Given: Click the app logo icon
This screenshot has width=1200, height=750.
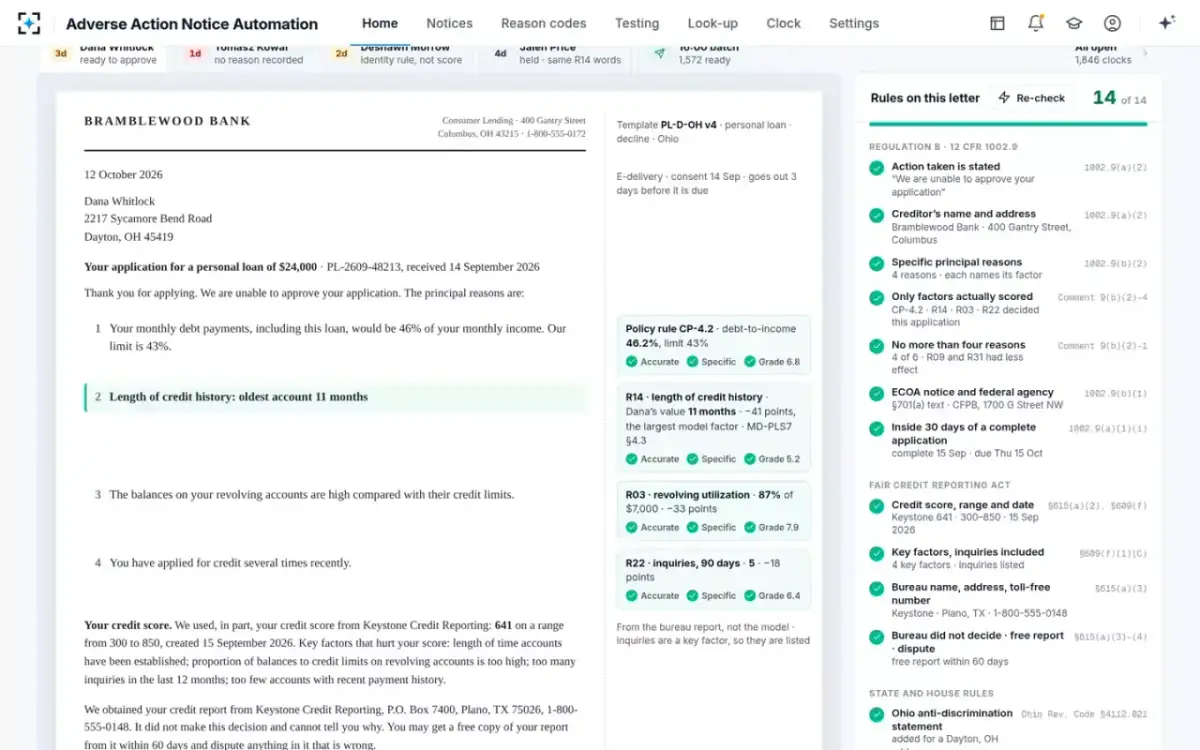Looking at the screenshot, I should (29, 23).
